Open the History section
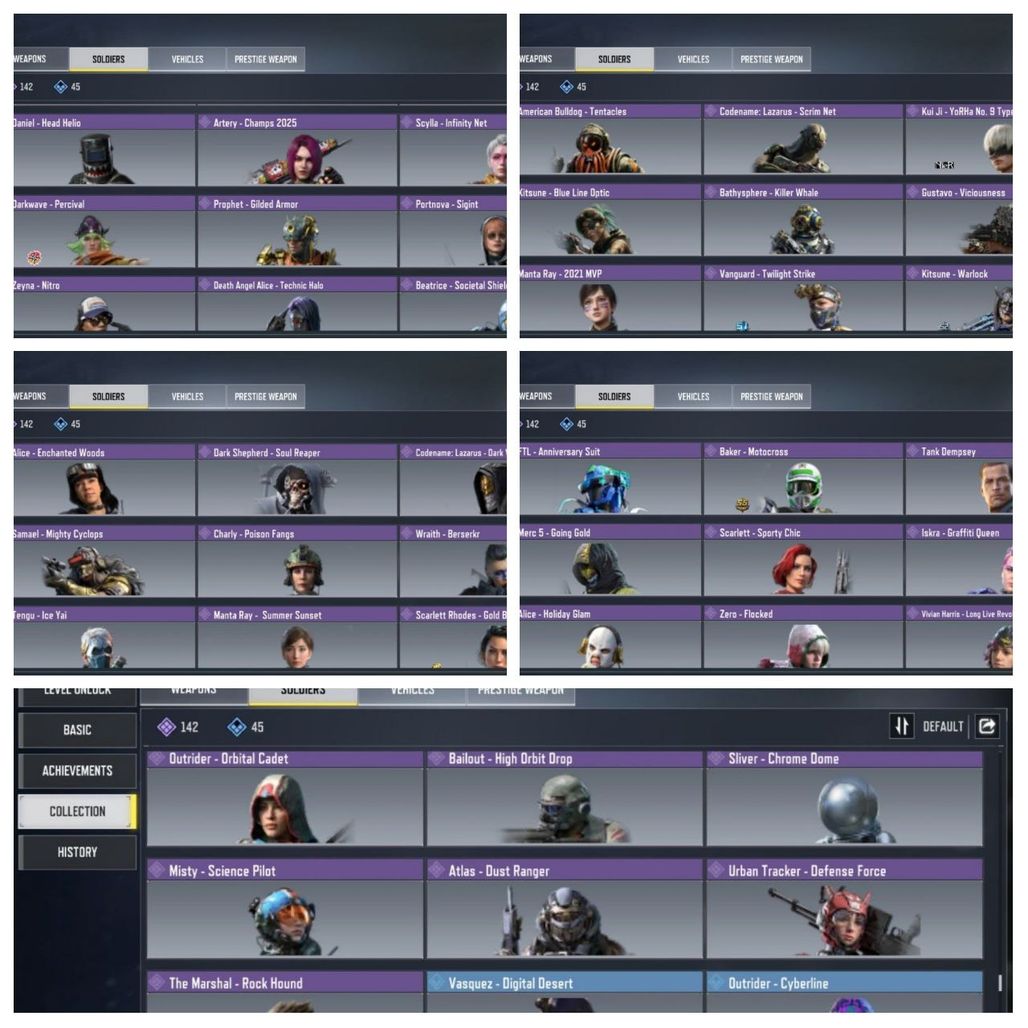 point(77,852)
